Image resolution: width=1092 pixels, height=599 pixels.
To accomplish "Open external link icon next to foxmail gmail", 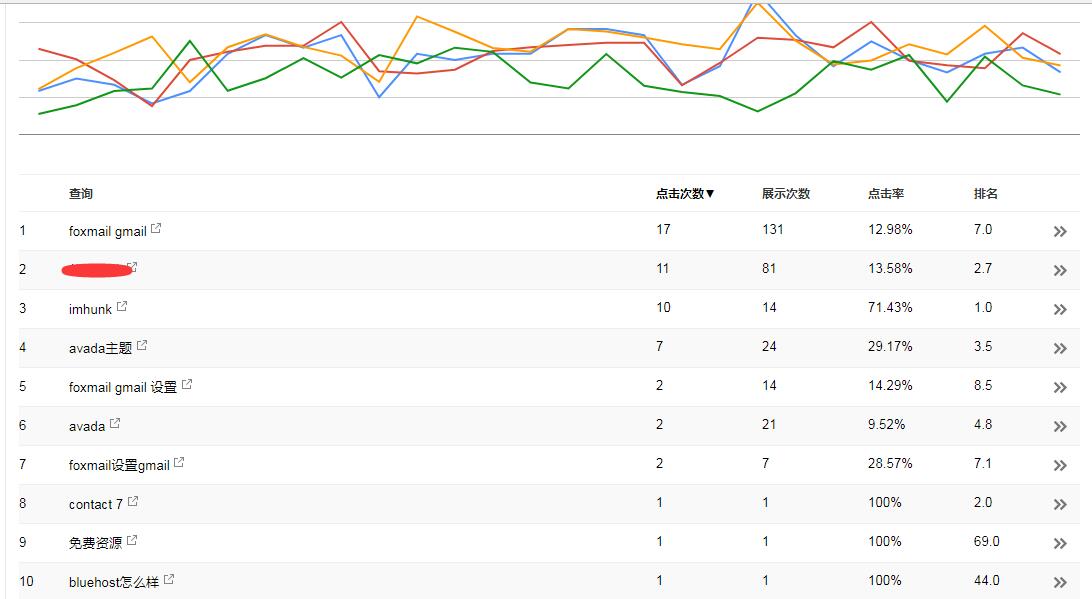I will point(156,228).
